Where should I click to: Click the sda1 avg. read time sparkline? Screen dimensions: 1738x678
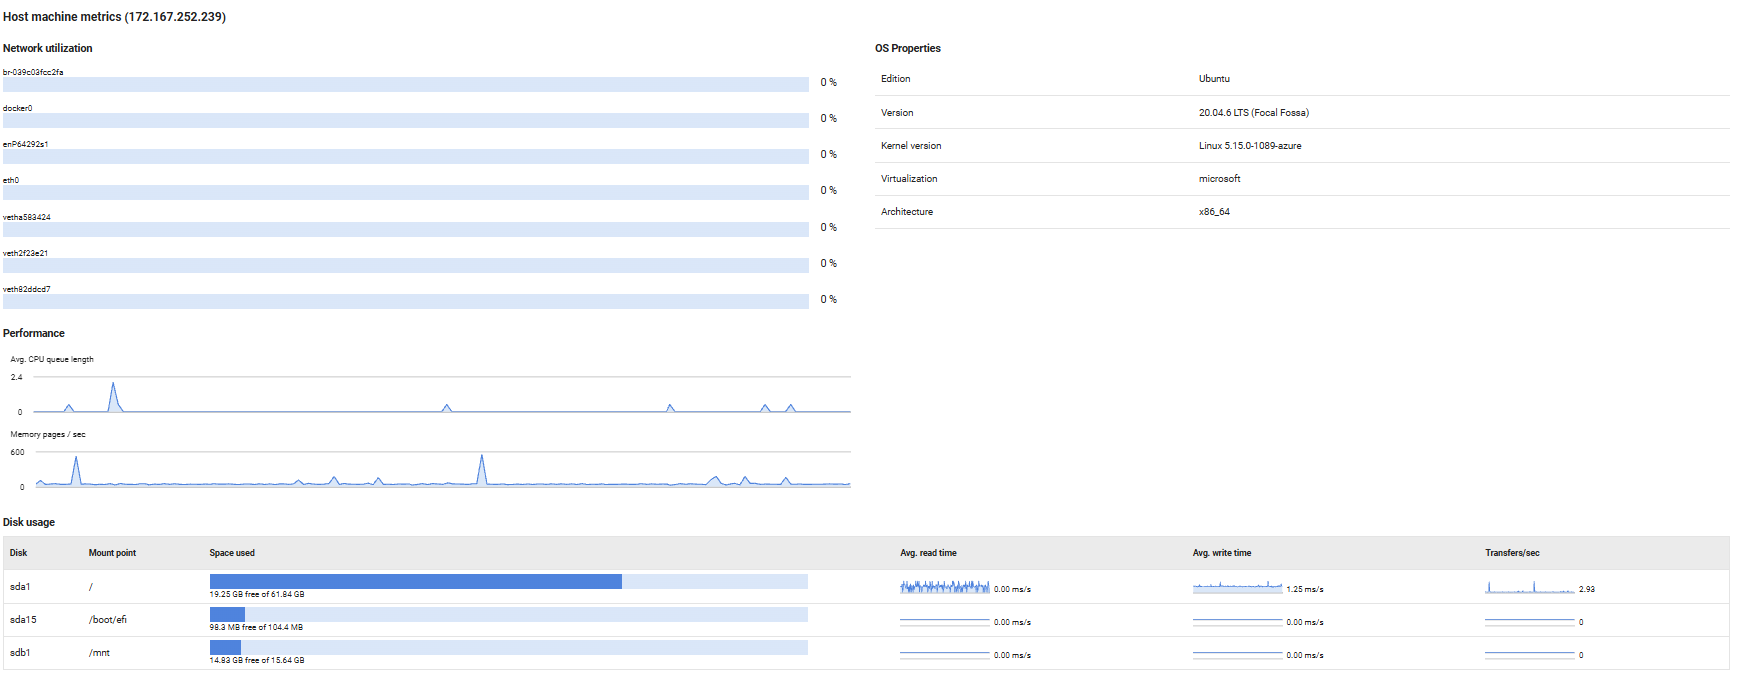click(x=944, y=587)
